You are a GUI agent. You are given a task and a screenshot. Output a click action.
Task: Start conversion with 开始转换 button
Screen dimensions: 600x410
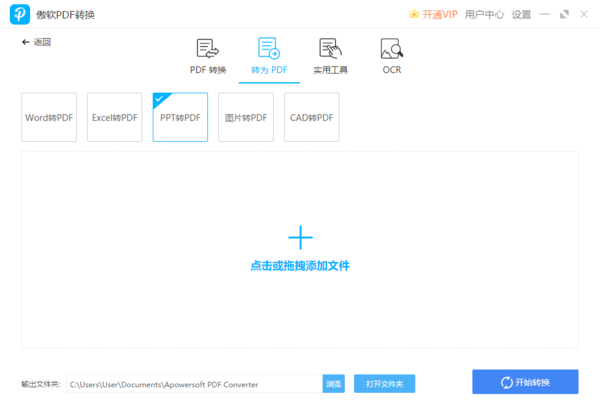pyautogui.click(x=525, y=383)
